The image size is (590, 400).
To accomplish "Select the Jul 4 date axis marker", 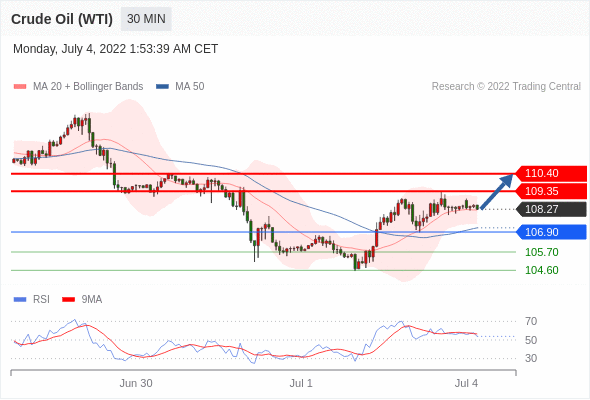I will pos(466,383).
